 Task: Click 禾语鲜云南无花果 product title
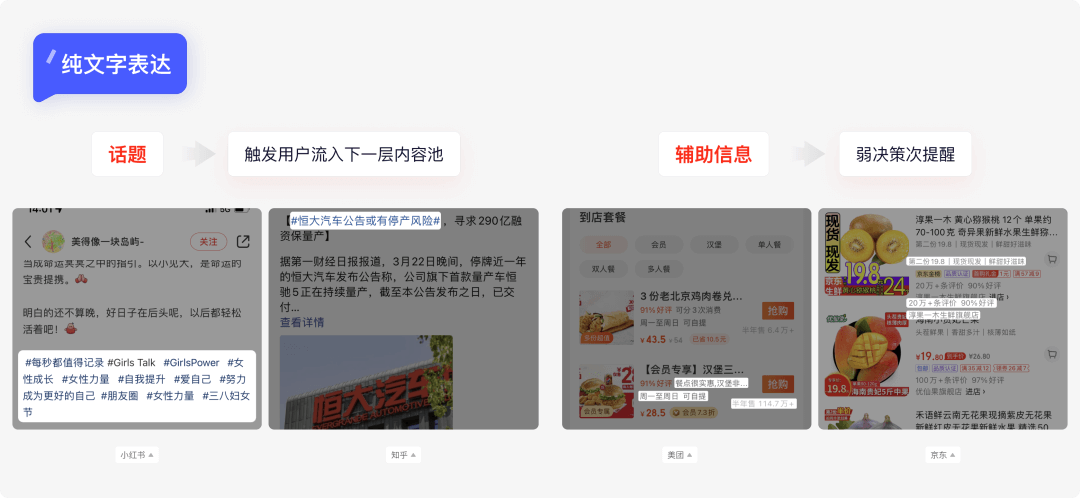click(x=984, y=421)
